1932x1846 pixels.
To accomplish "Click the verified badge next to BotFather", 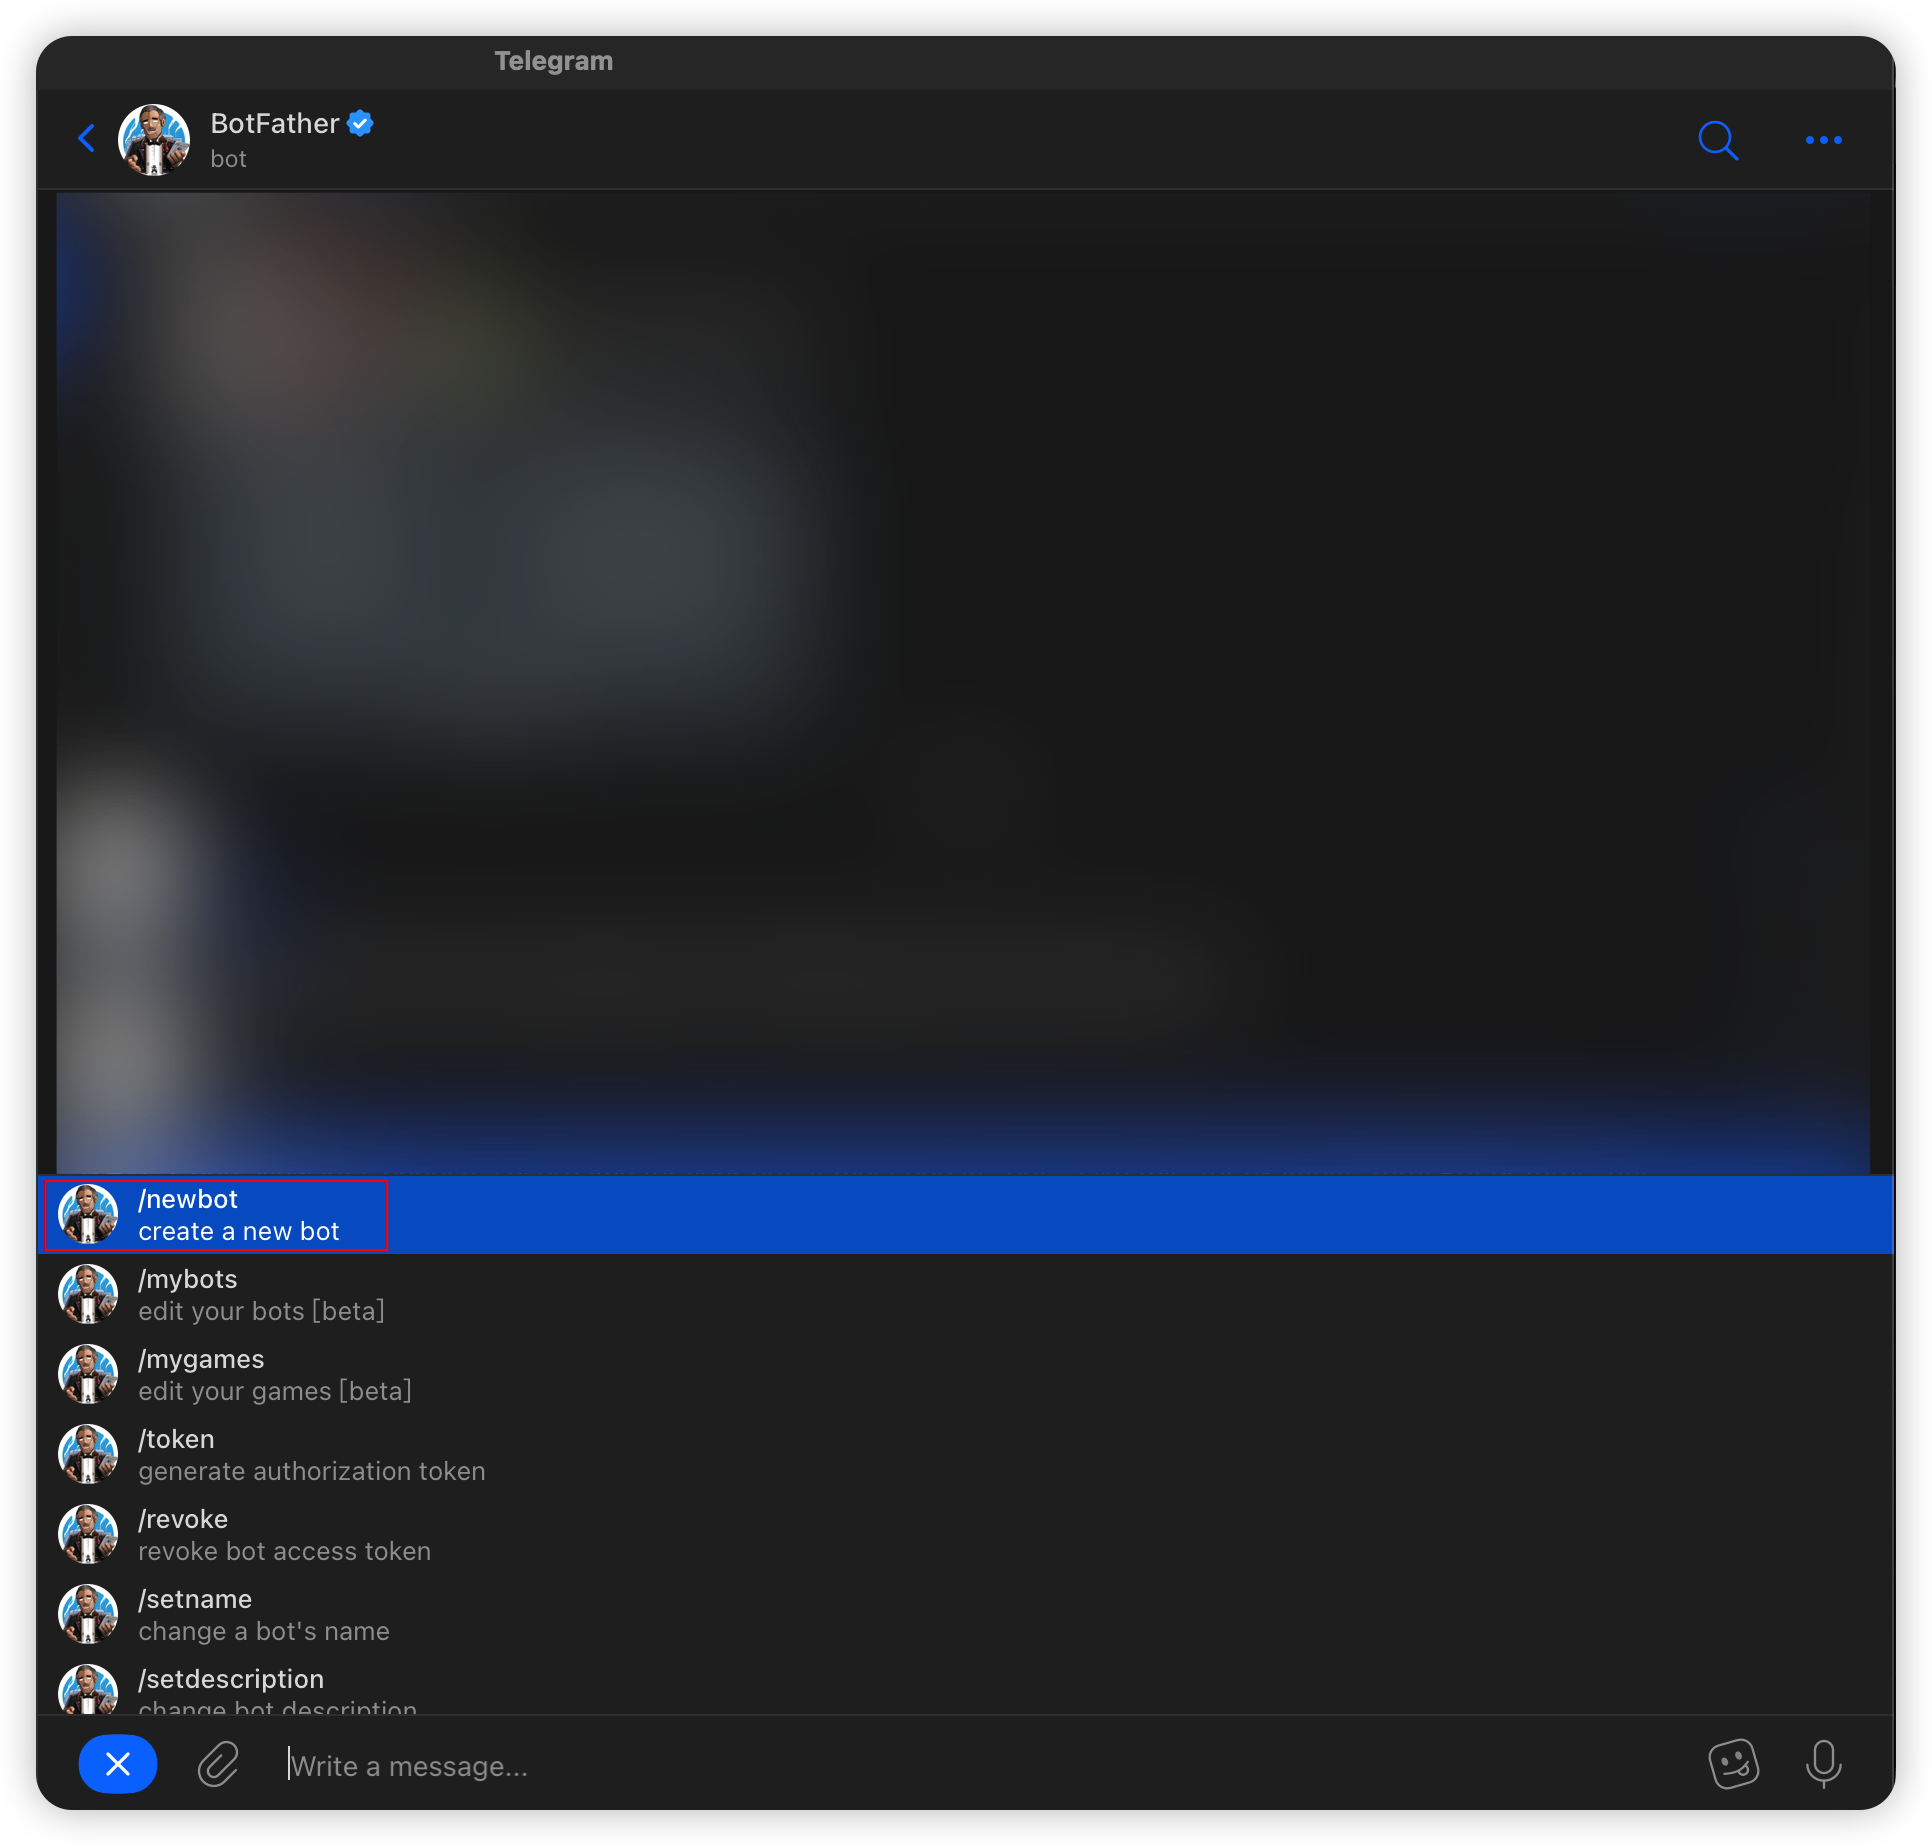I will tap(360, 123).
